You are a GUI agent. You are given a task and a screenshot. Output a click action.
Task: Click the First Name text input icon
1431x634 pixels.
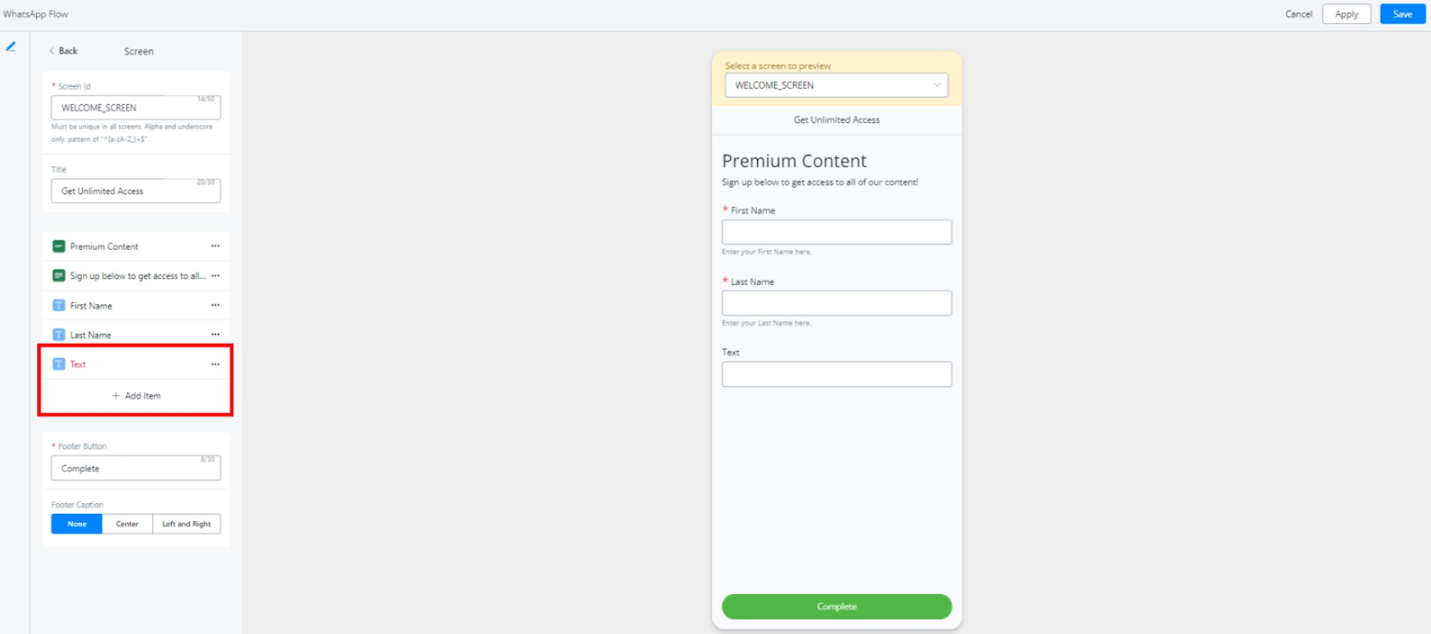59,305
